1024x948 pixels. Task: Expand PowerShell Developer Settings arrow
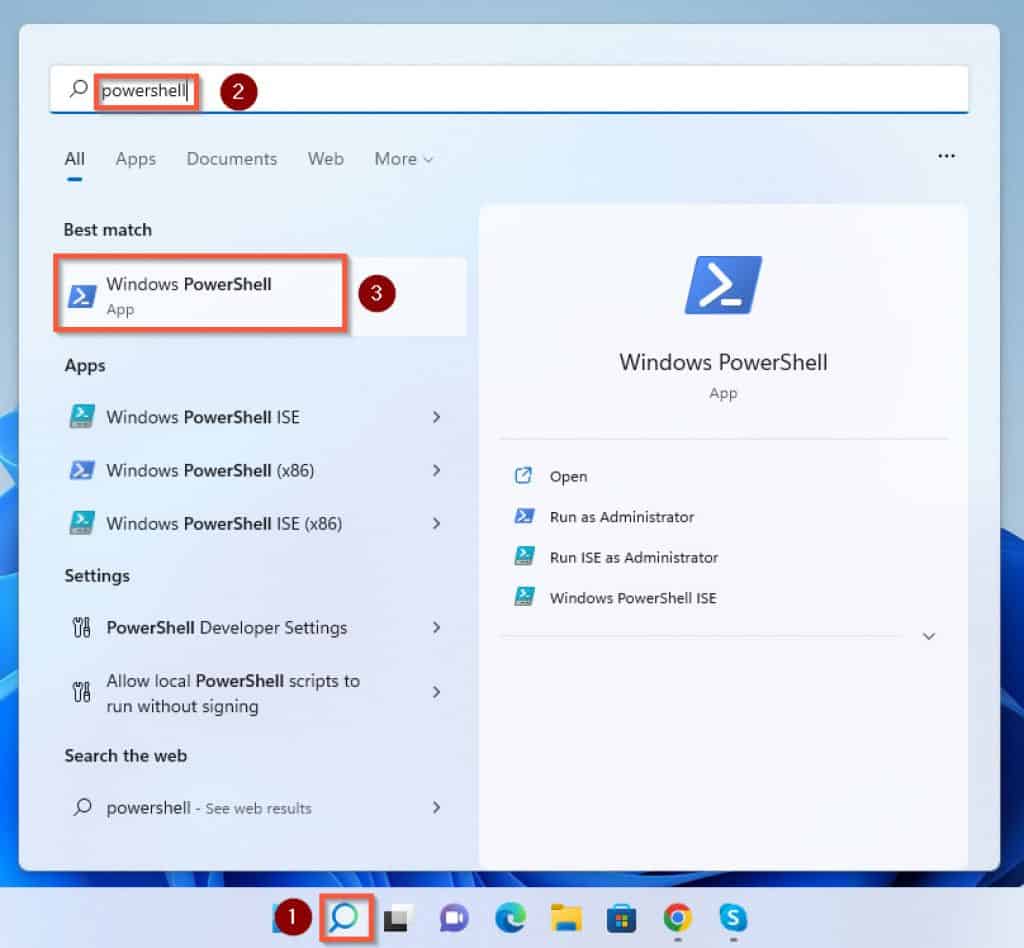[x=436, y=627]
